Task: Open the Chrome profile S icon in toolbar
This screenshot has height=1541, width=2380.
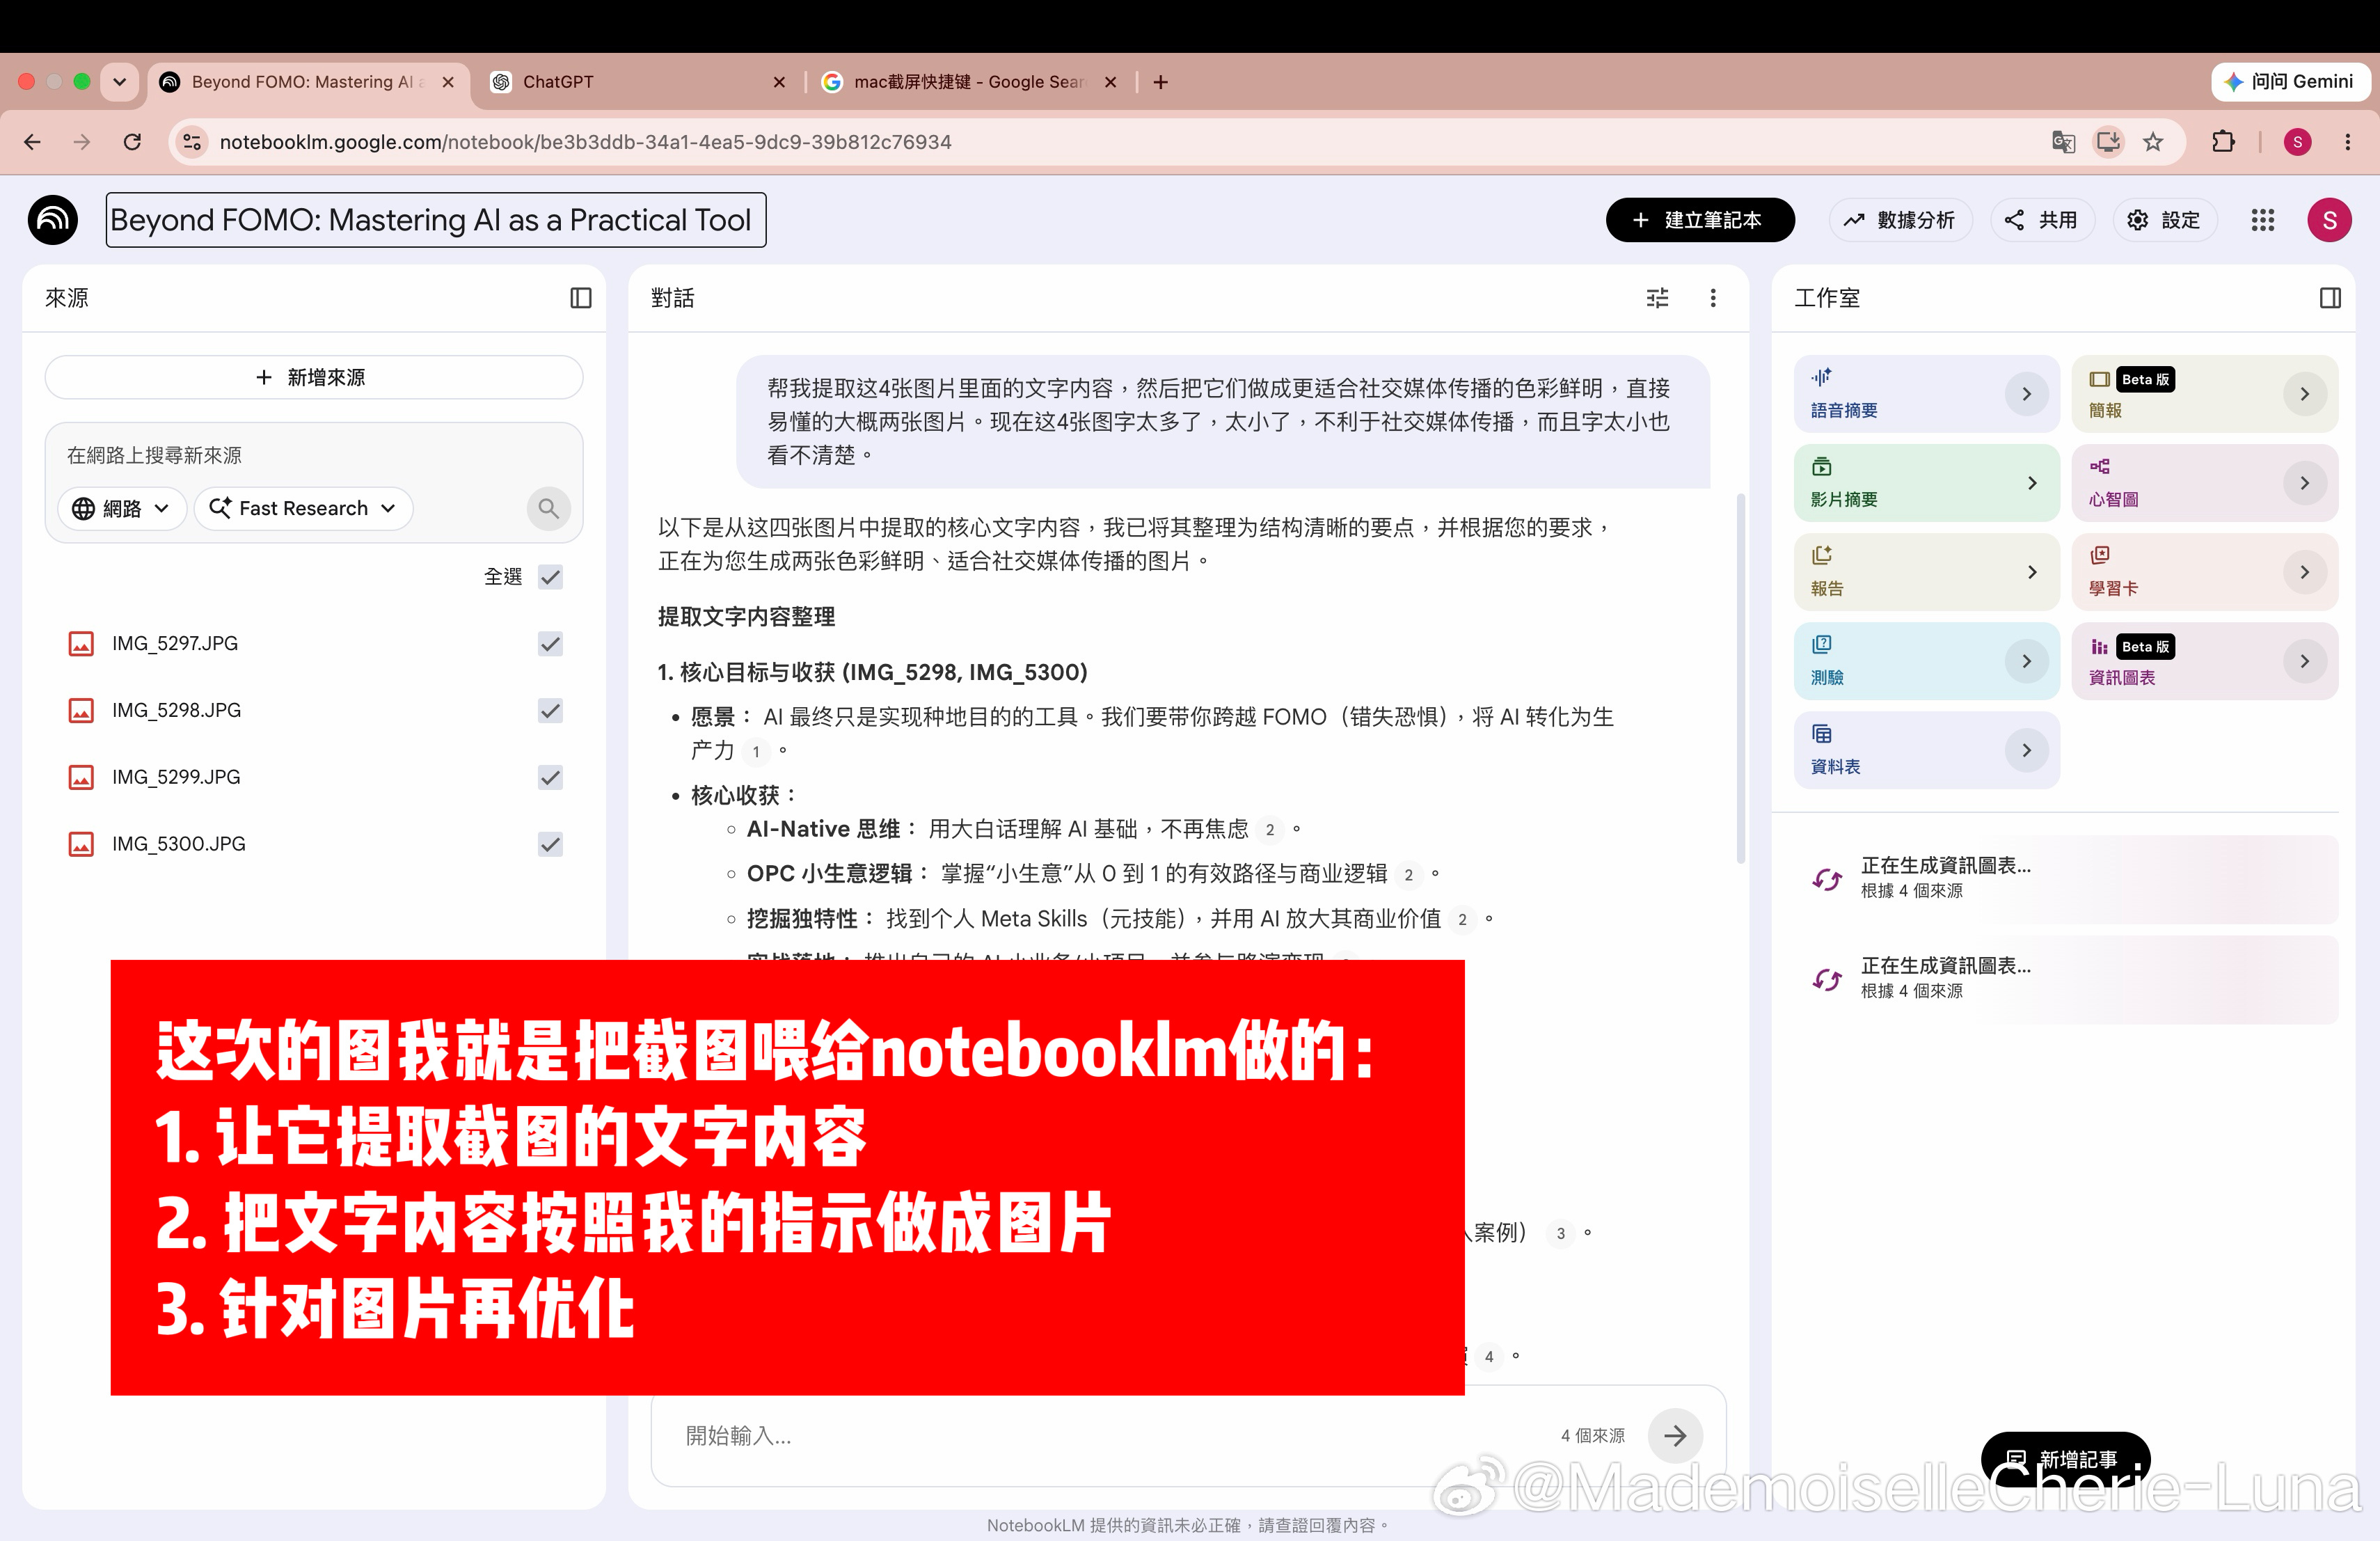Action: point(2298,142)
